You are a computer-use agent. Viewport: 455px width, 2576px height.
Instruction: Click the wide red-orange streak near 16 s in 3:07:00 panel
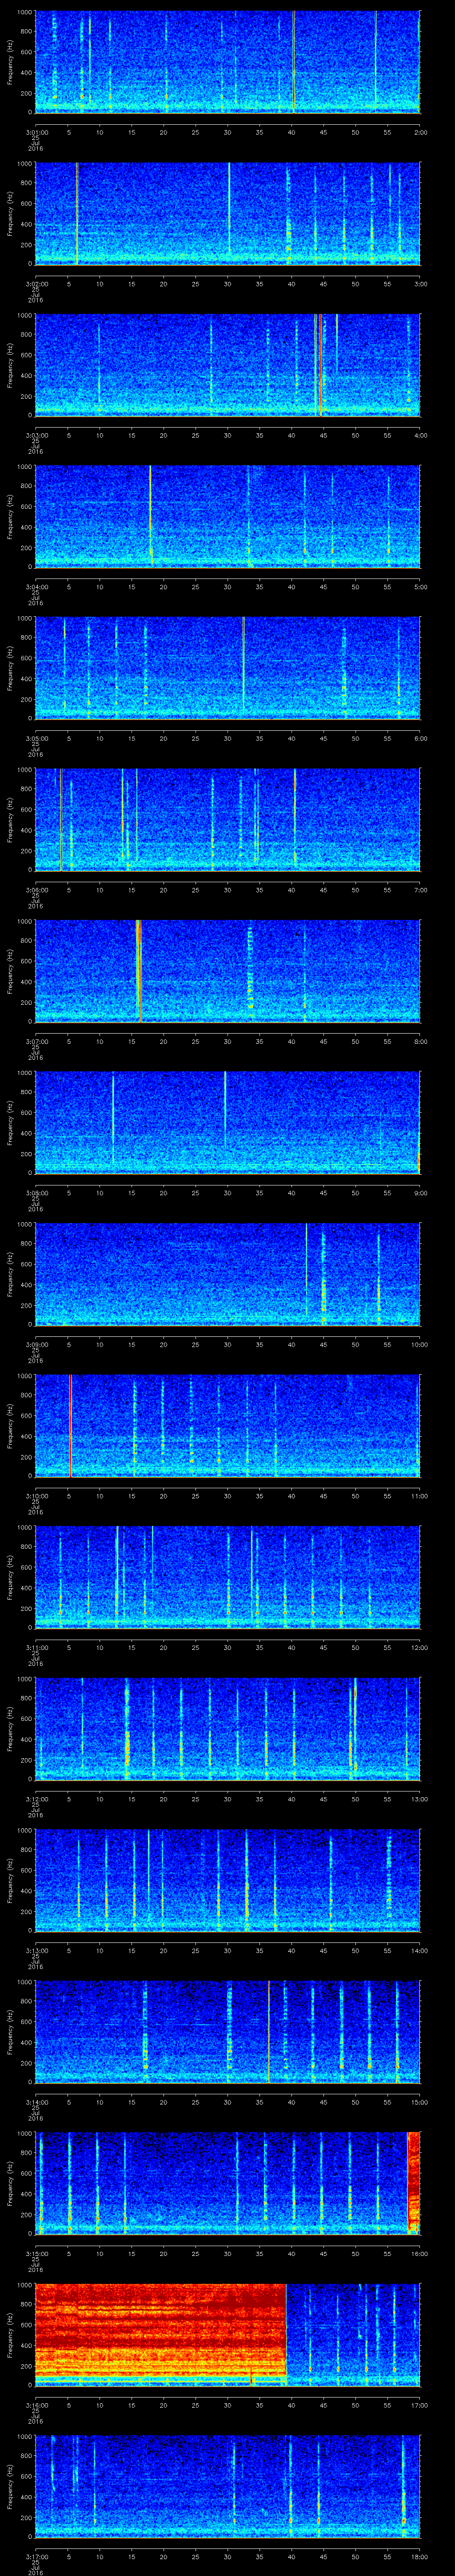click(x=138, y=971)
